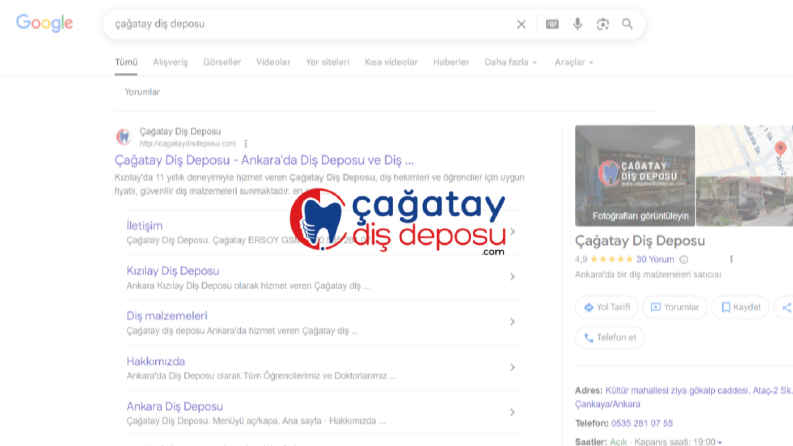Open the Kızılay Diş Deposu sitelink
This screenshot has height=446, width=793.
click(x=173, y=271)
